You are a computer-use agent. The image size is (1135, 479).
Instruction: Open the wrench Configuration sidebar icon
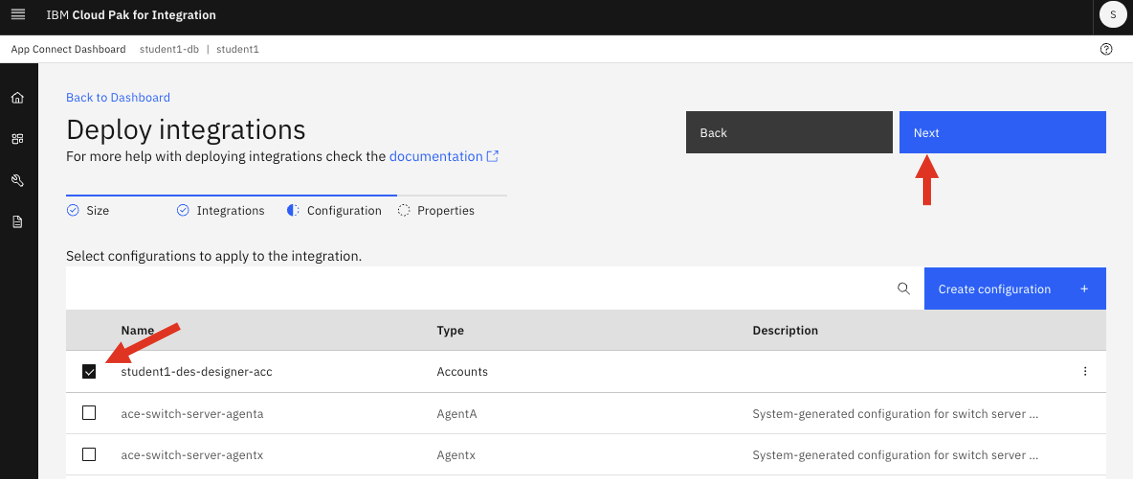(17, 181)
